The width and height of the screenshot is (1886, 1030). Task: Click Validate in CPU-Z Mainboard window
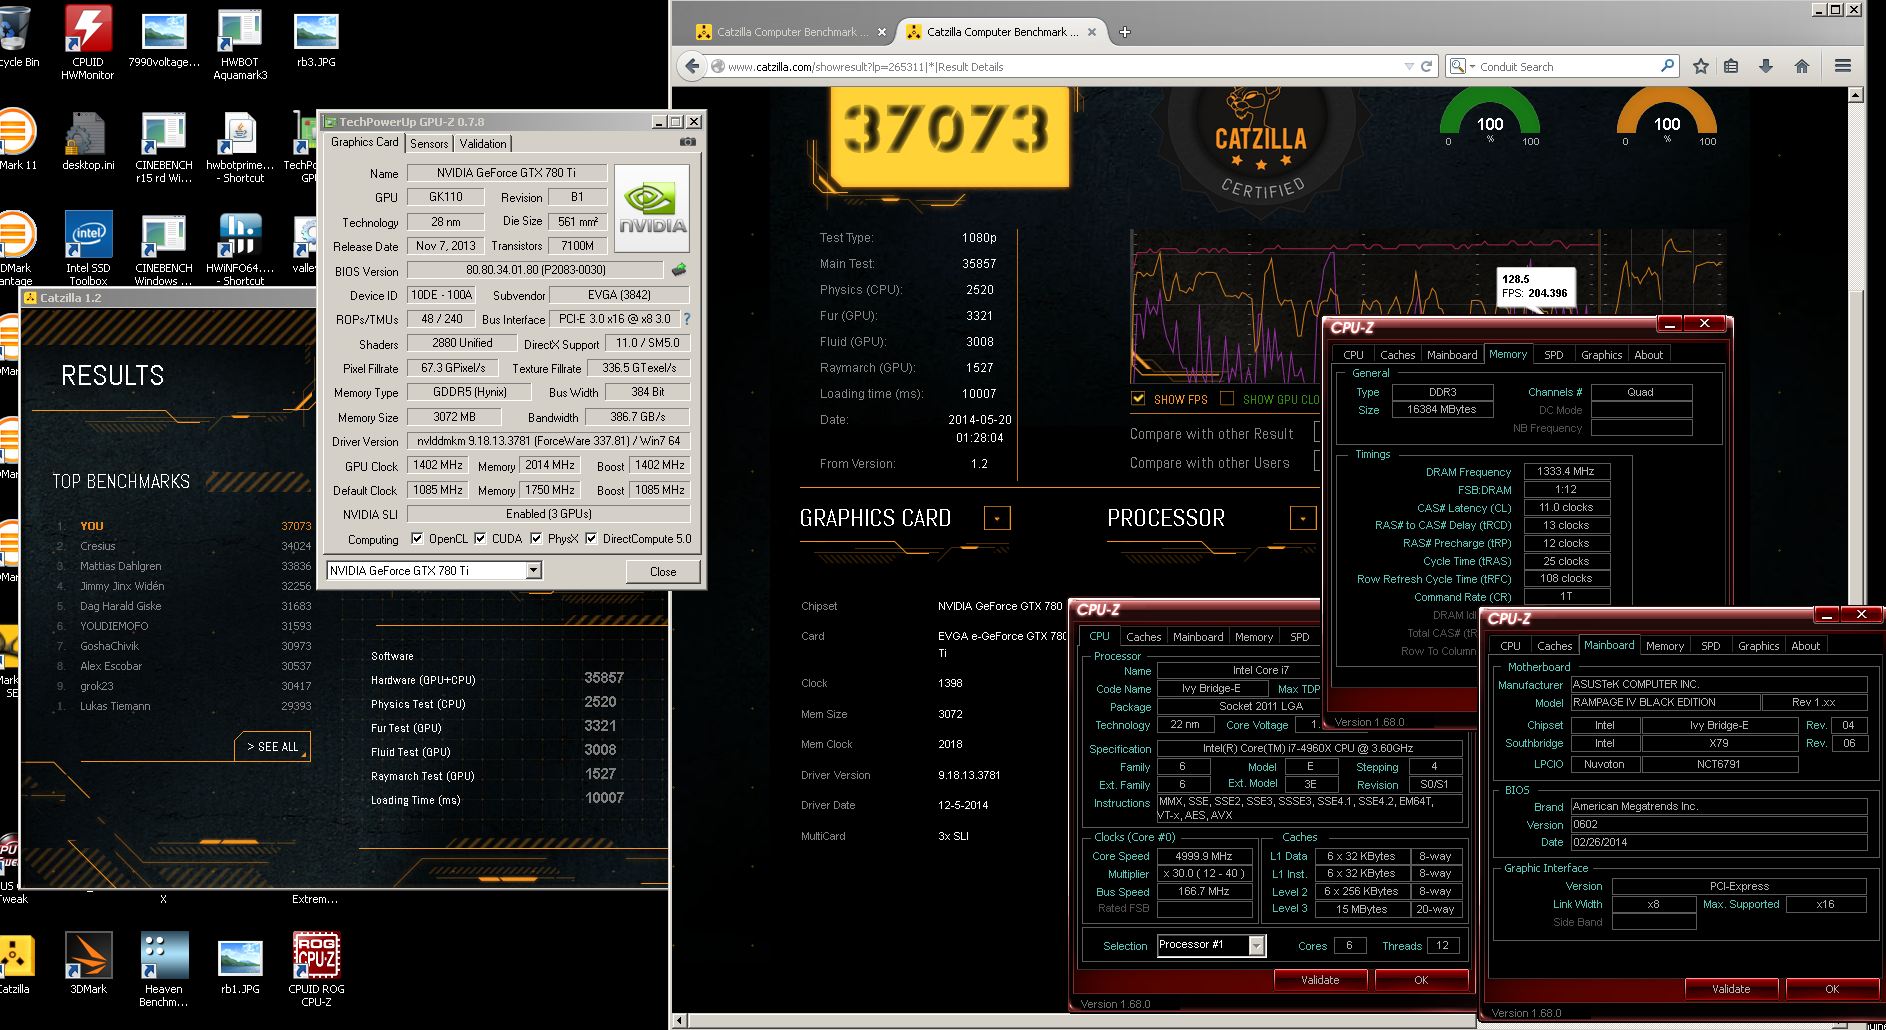[x=1731, y=989]
